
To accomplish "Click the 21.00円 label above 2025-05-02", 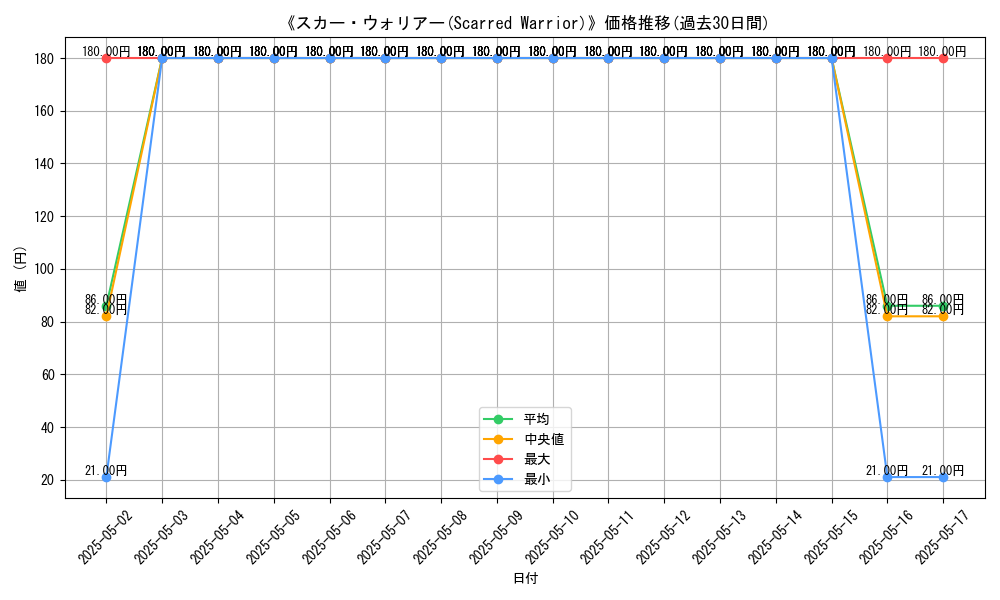I will pyautogui.click(x=106, y=471).
